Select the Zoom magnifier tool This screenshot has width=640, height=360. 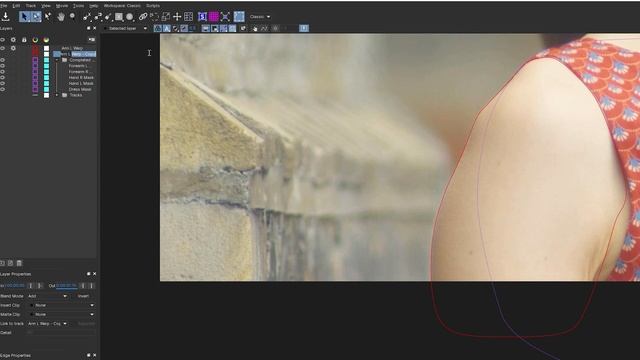coord(72,16)
